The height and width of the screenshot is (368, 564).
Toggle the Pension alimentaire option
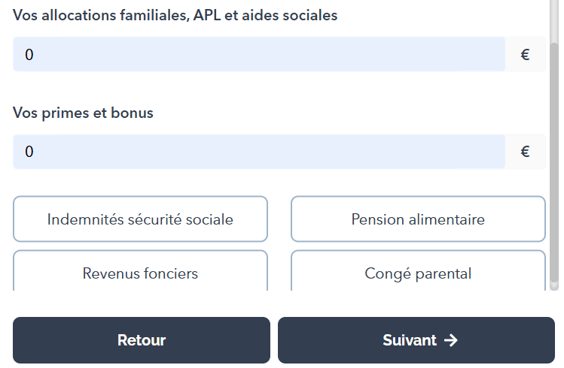click(418, 219)
